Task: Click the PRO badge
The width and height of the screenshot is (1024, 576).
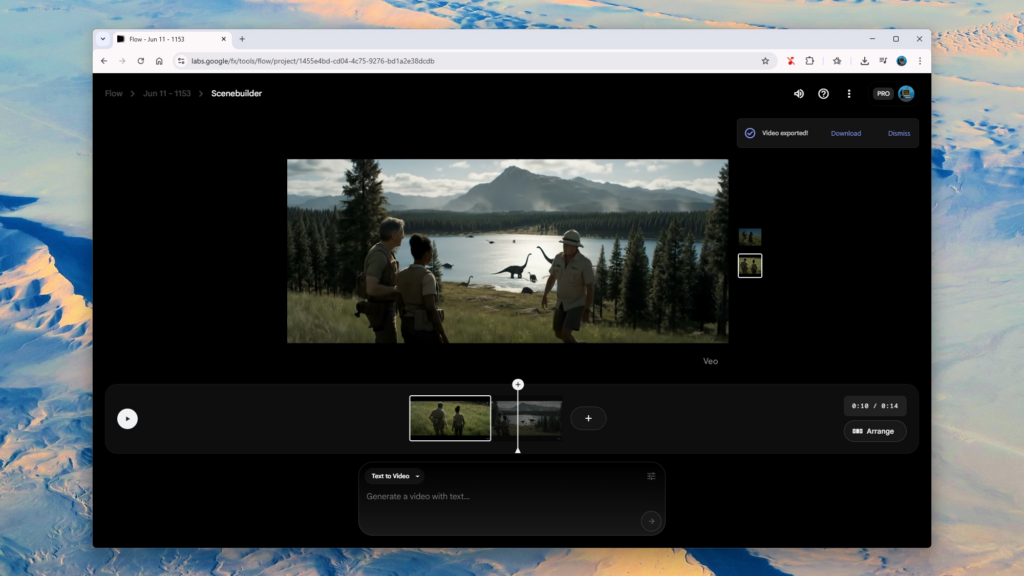Action: [x=883, y=93]
